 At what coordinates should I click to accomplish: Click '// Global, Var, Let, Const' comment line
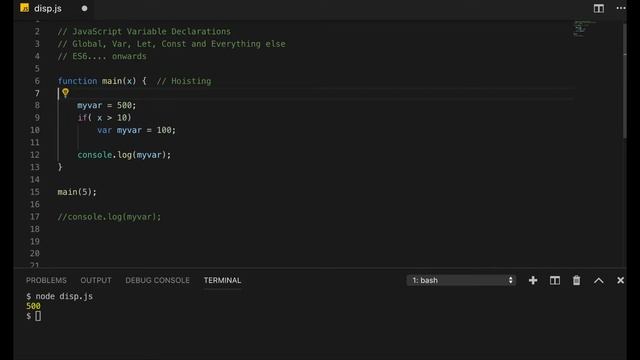pyautogui.click(x=171, y=44)
